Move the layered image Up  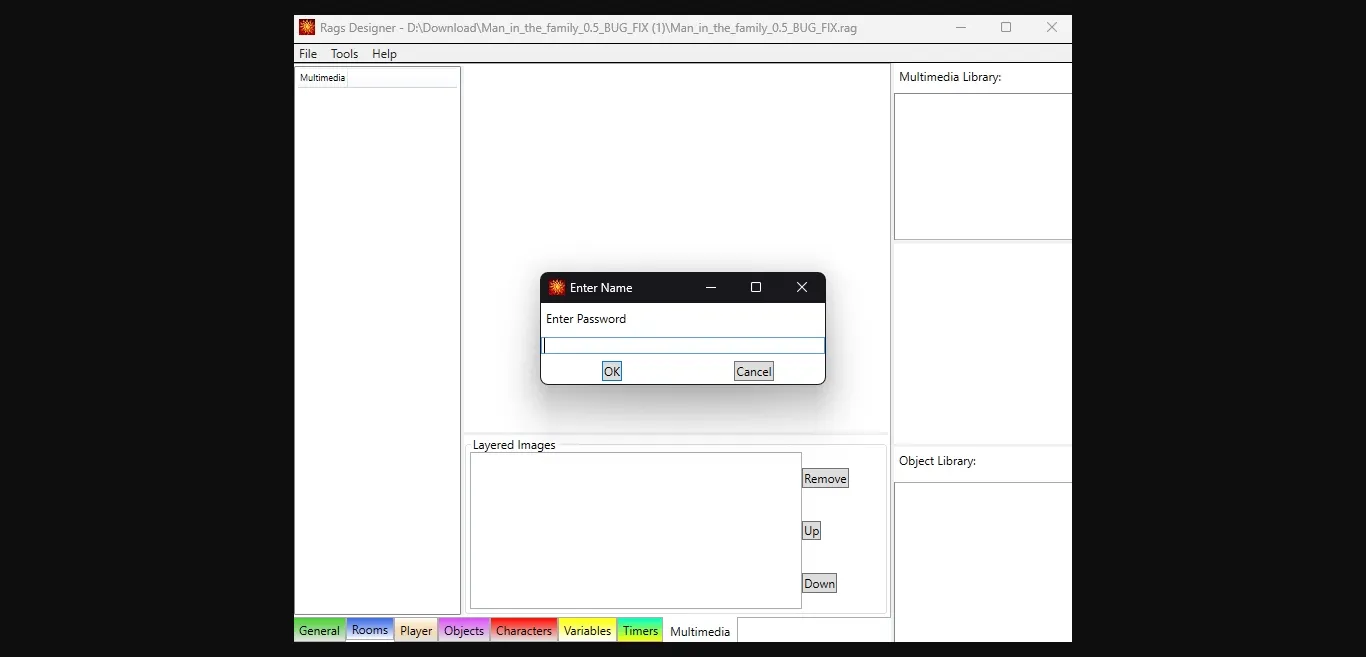[x=811, y=531]
